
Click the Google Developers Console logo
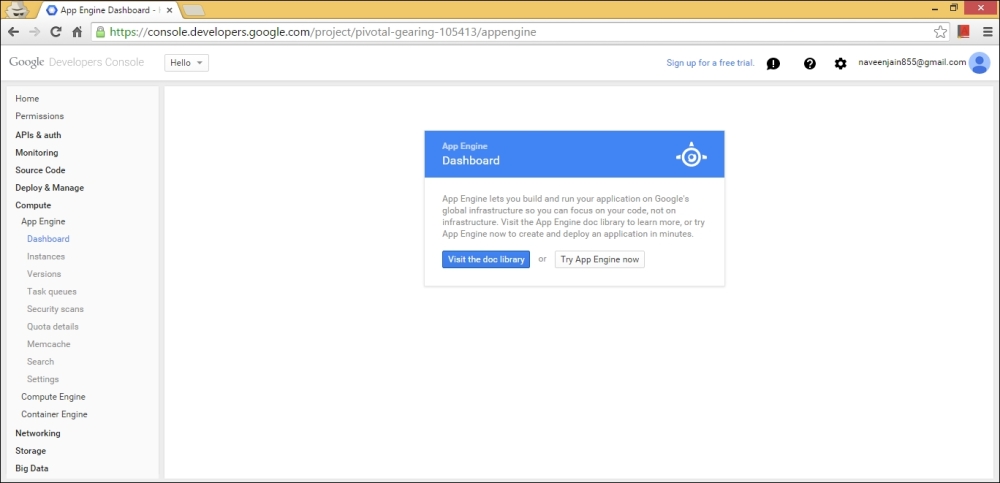pyautogui.click(x=77, y=62)
